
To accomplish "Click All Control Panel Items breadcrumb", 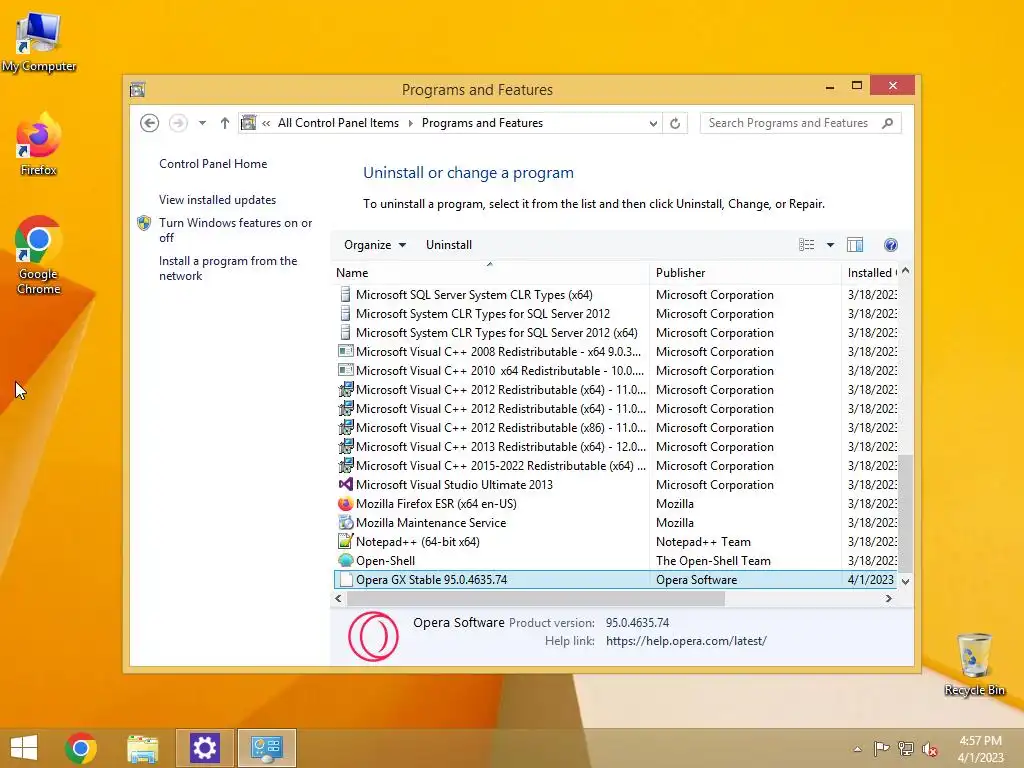I will click(x=338, y=123).
